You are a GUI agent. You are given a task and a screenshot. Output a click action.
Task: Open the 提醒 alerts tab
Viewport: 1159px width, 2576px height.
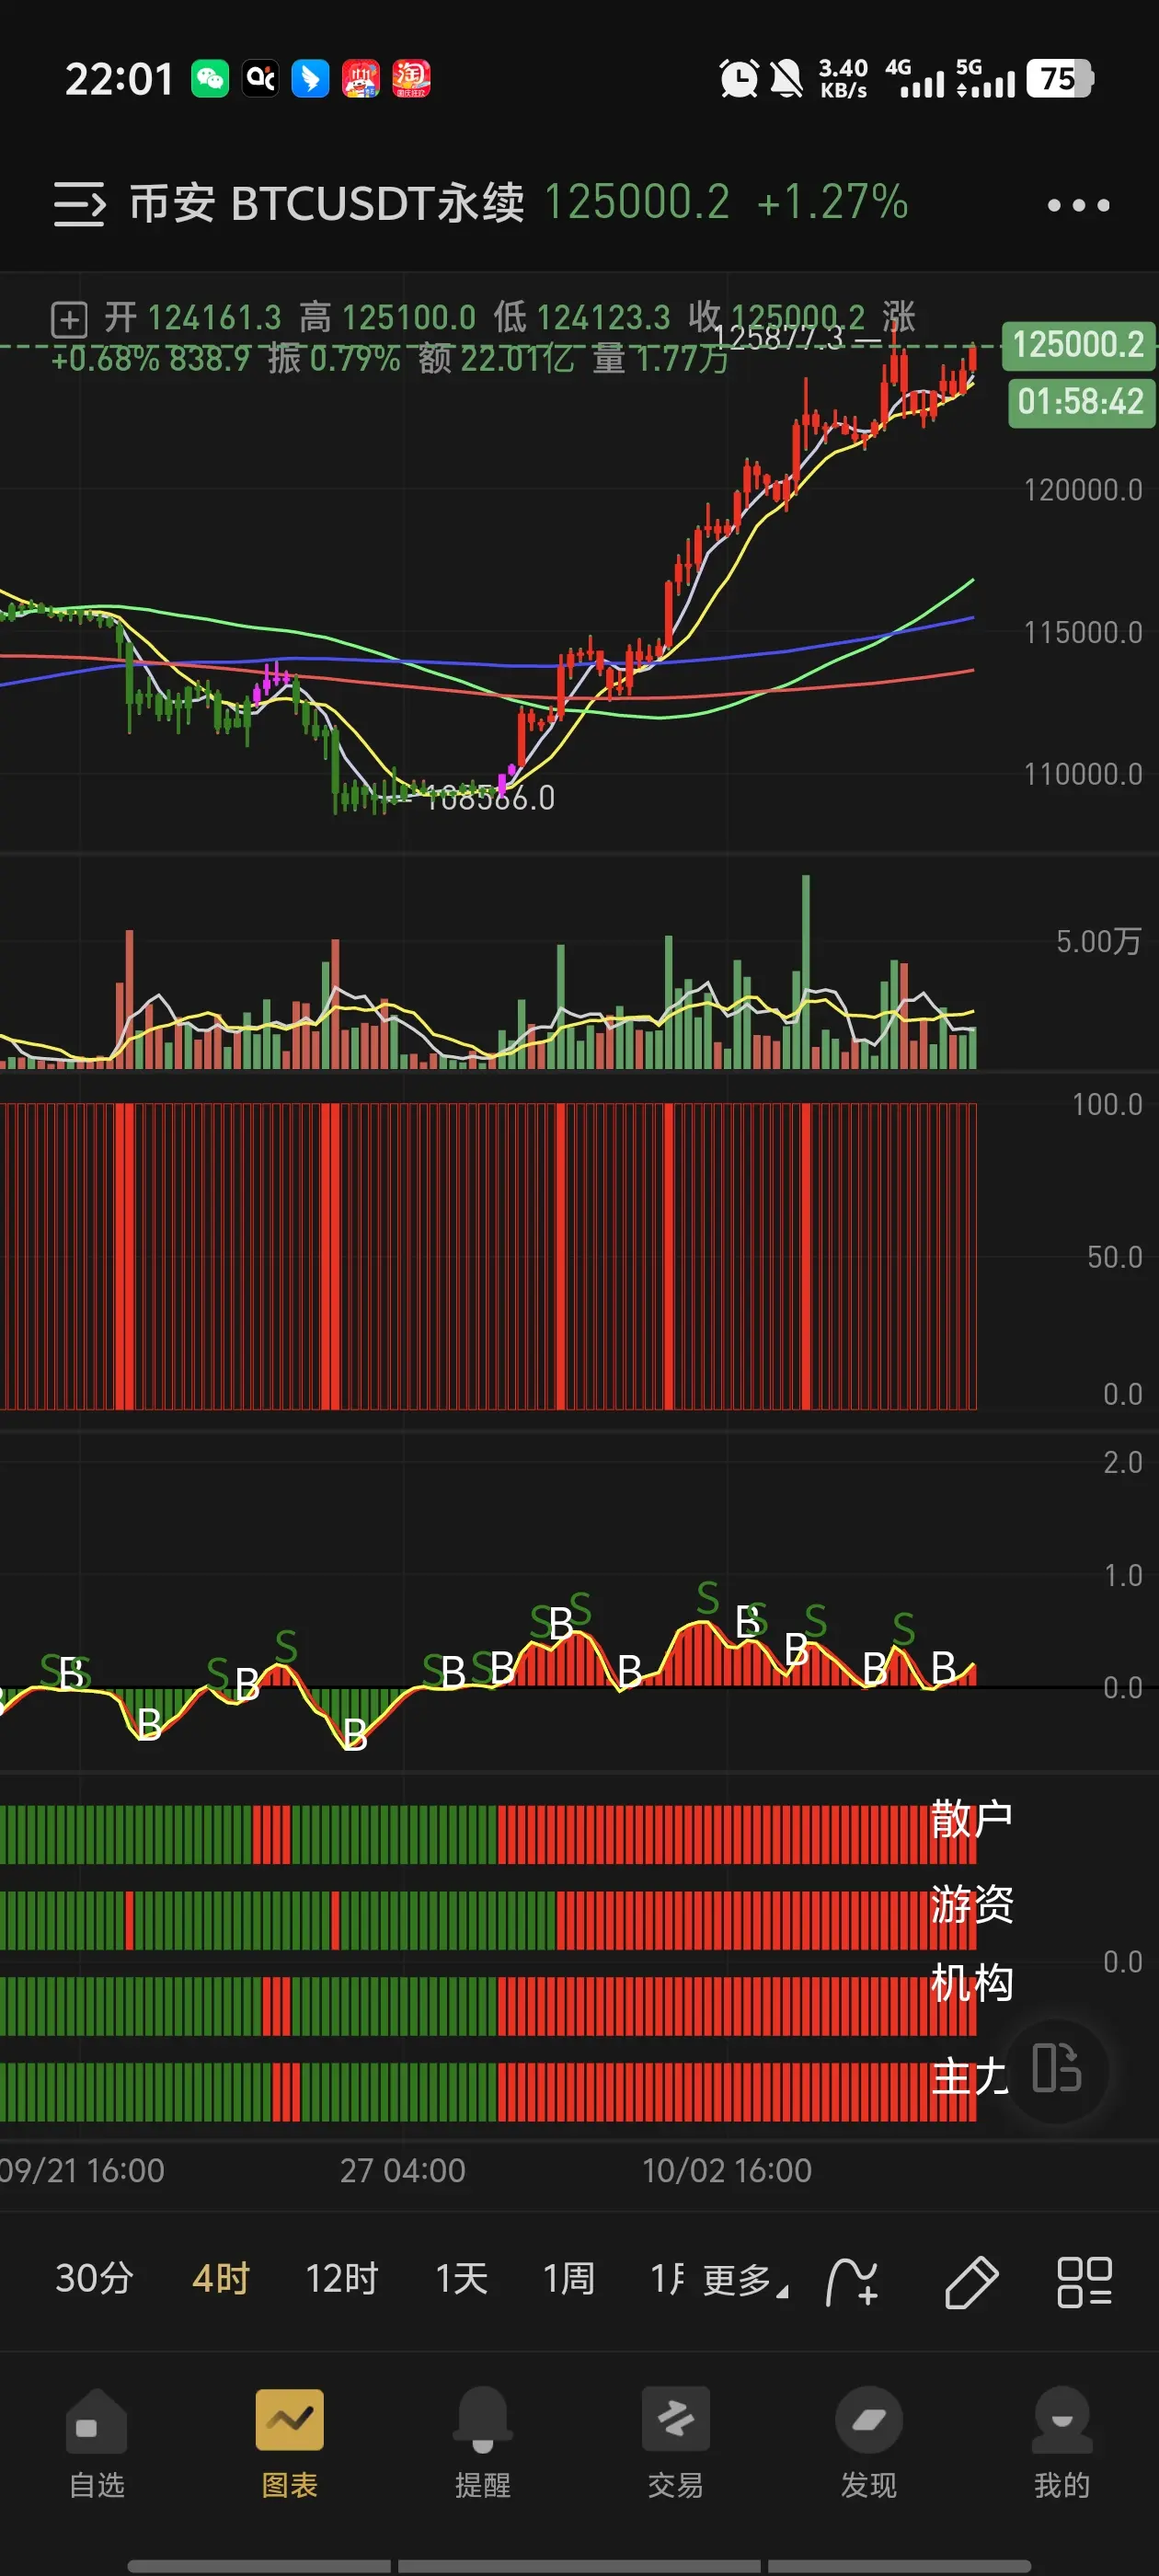click(483, 2441)
